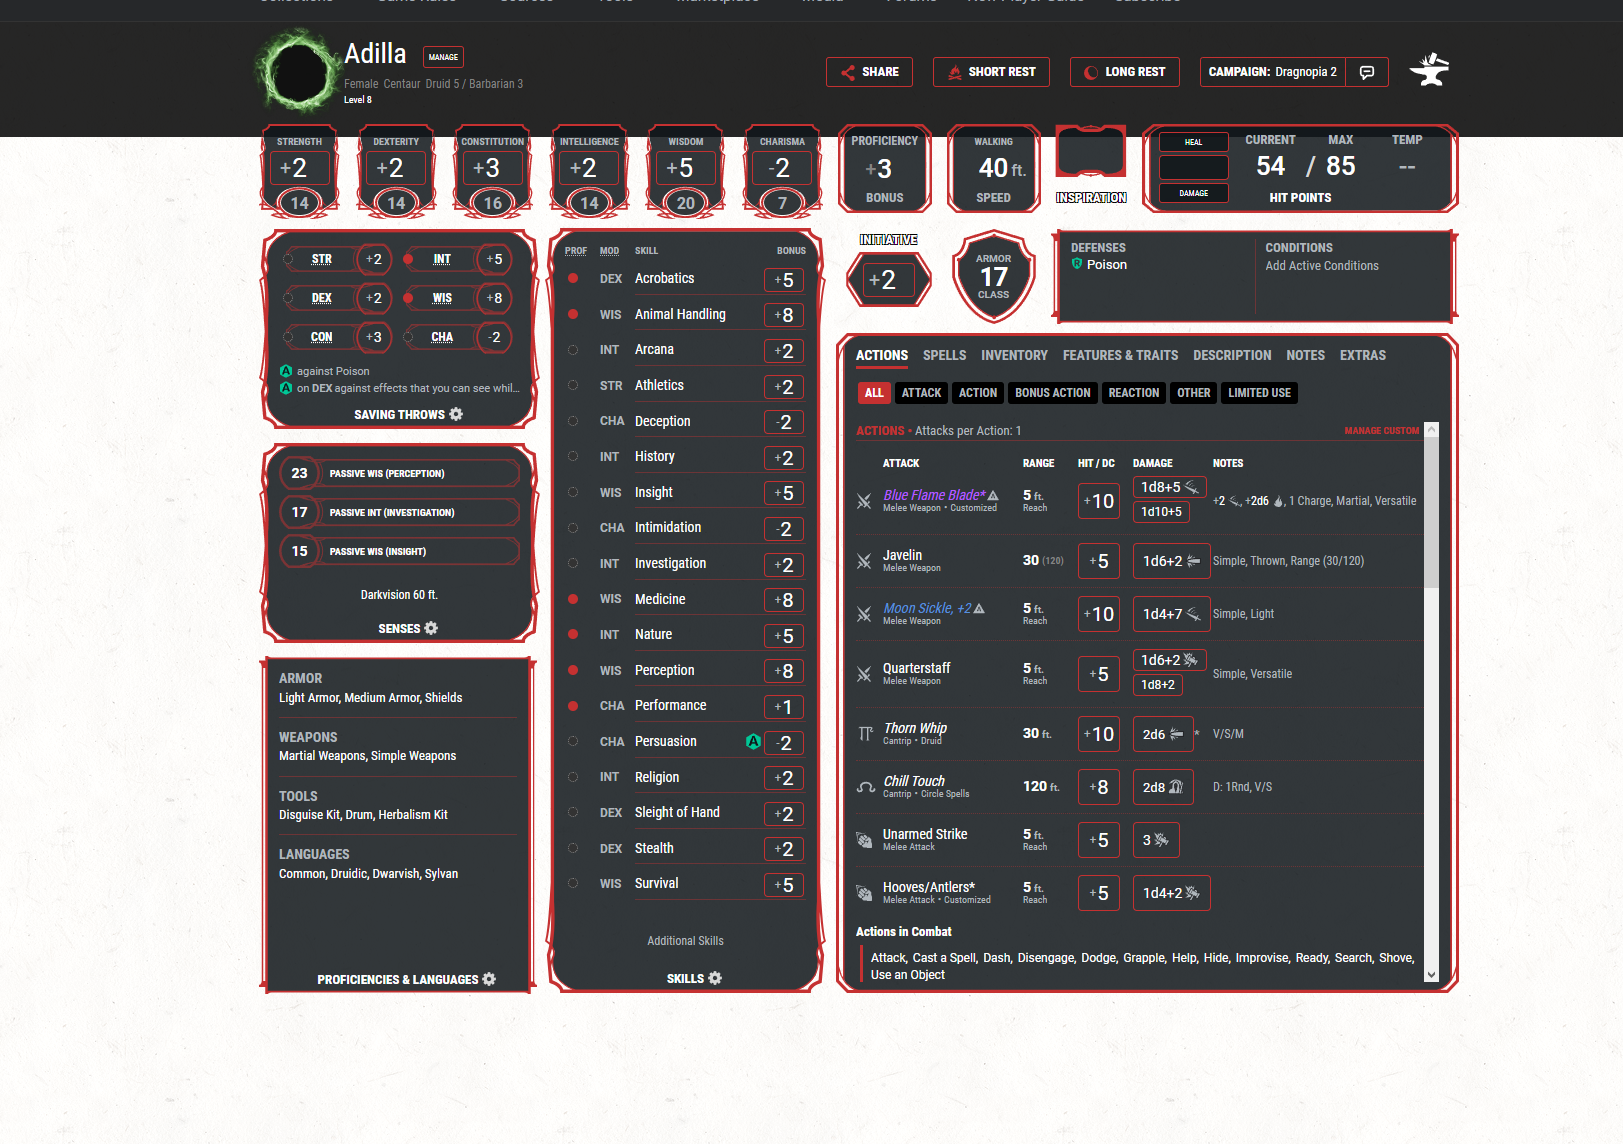Click the anvil builder icon
The image size is (1623, 1144).
tap(1429, 70)
